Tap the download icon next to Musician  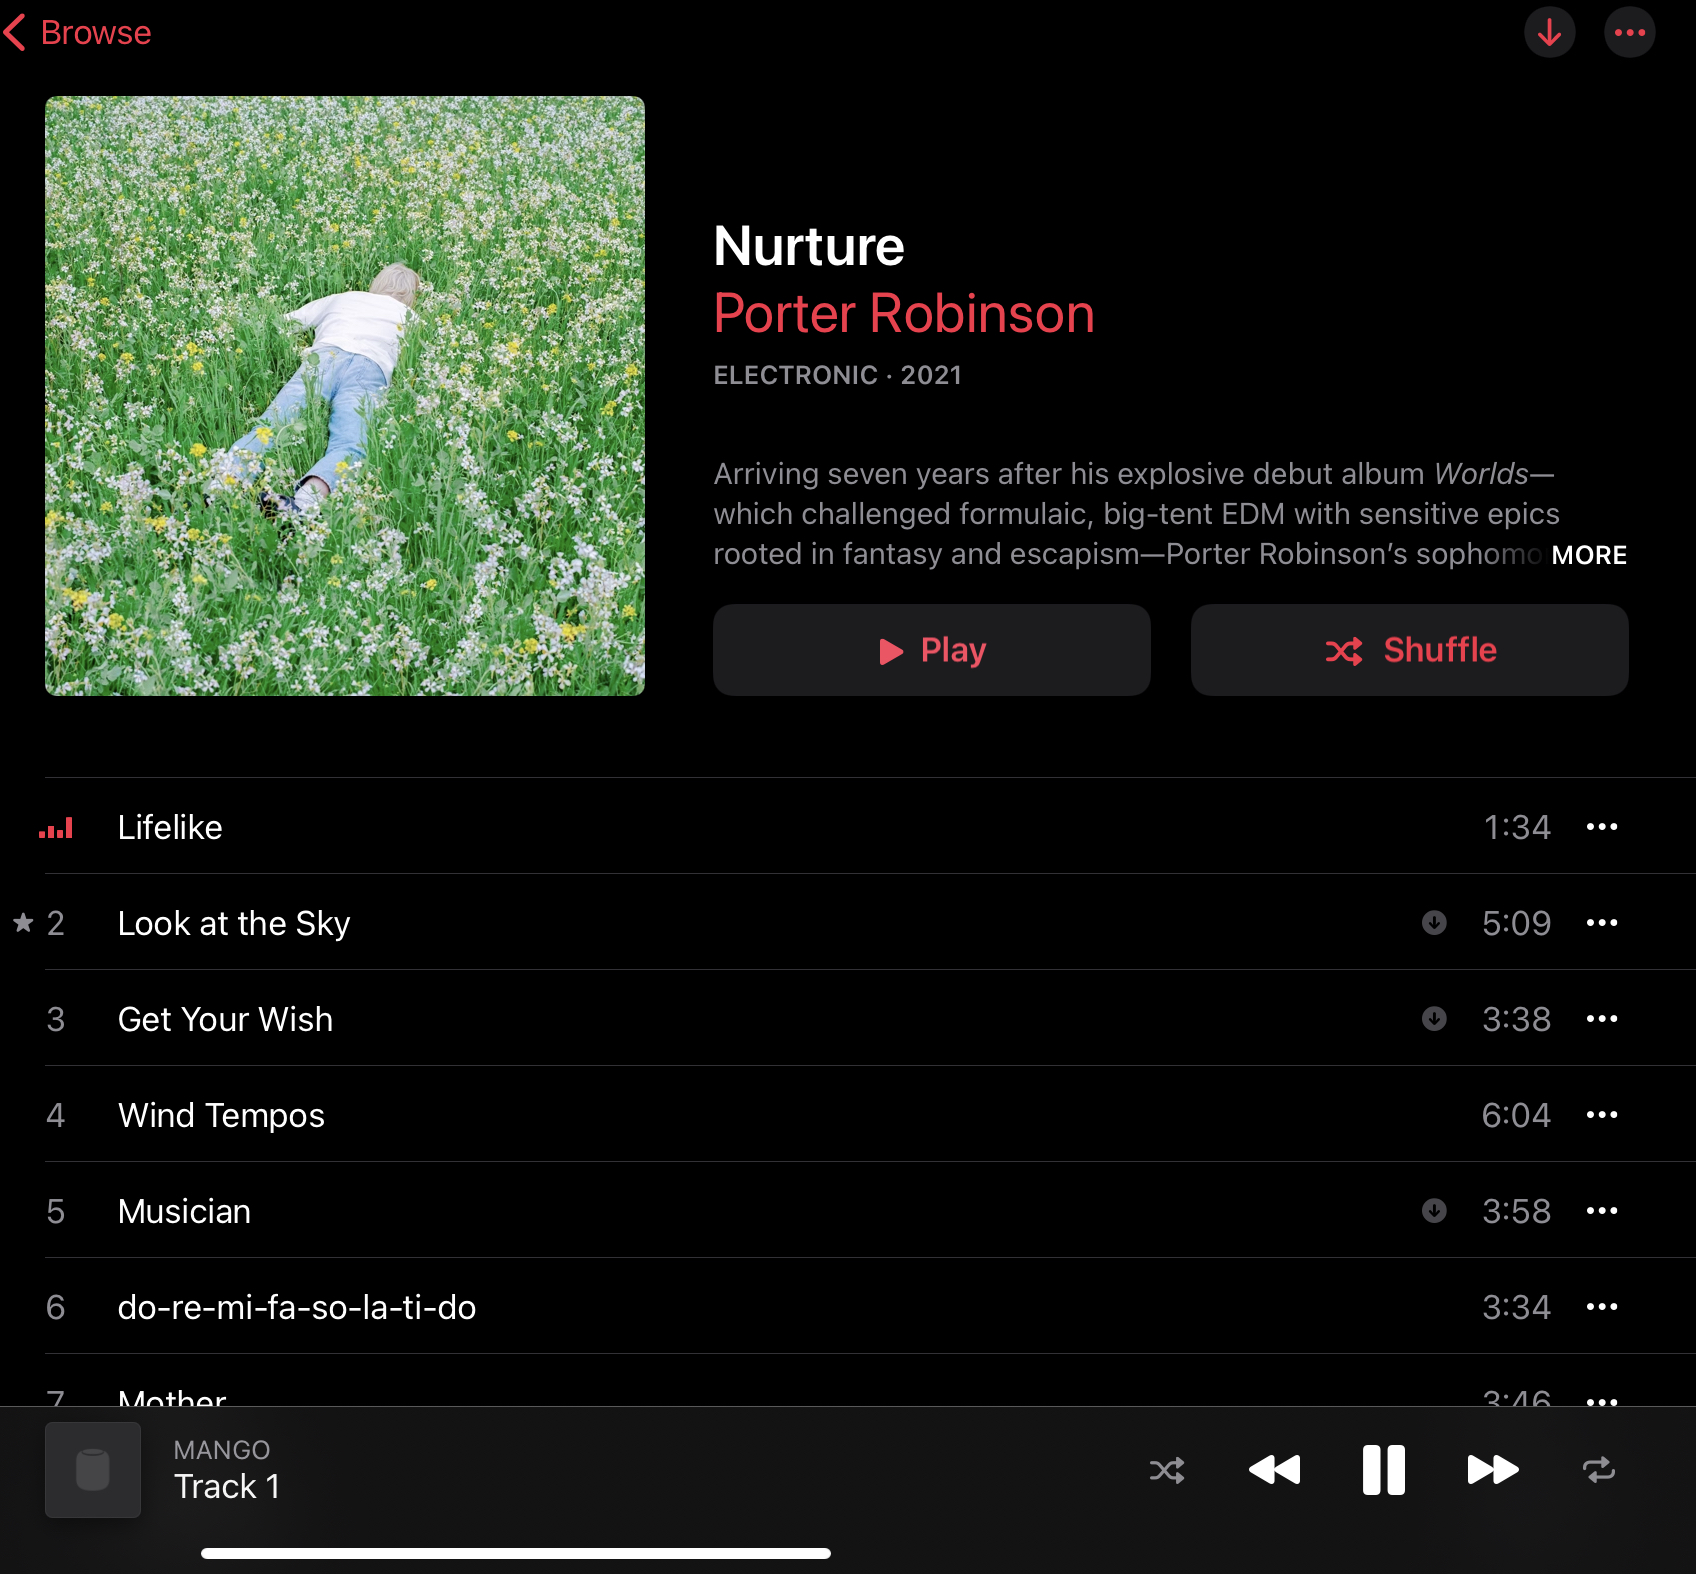(x=1434, y=1211)
